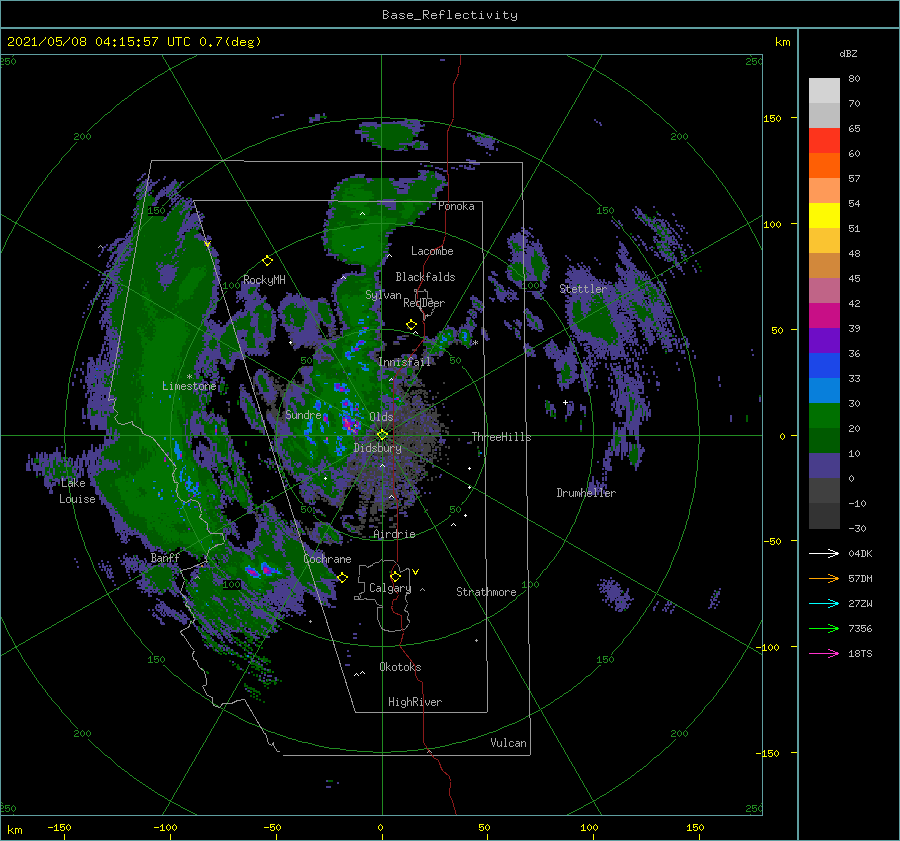Click the Lacombe city label
Screen dimensions: 900x841
click(432, 251)
